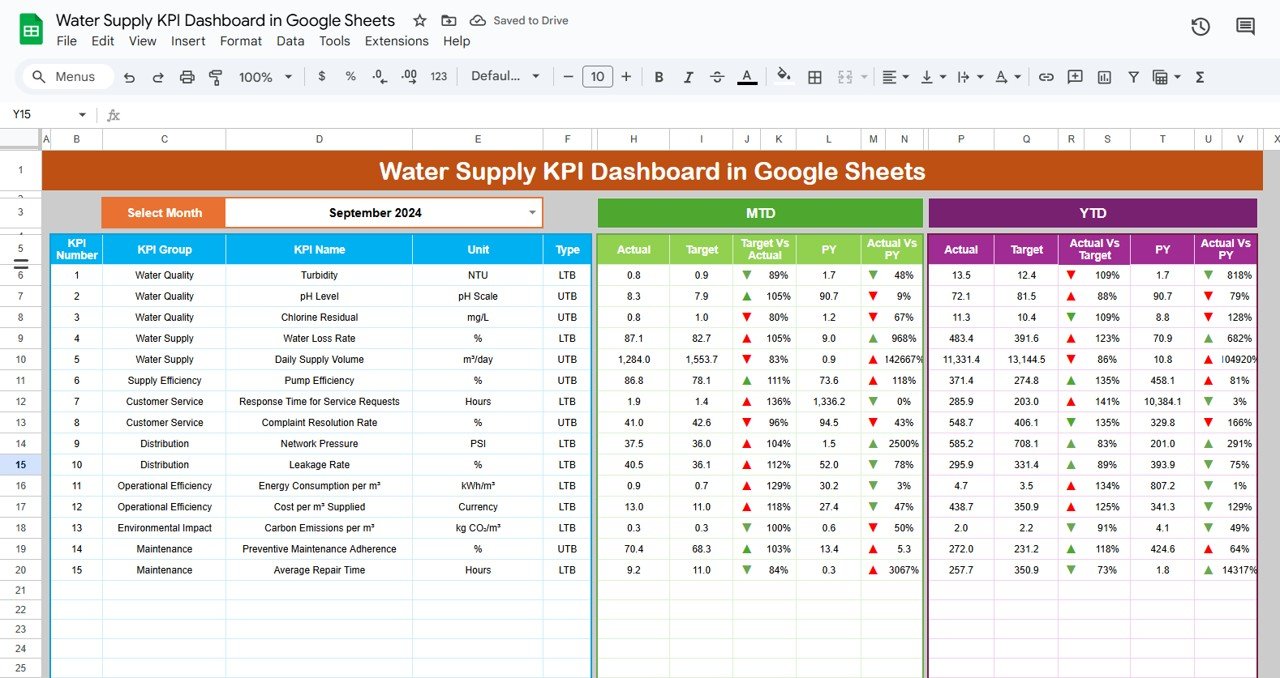Open the Data menu
Screen dimensions: 1280x678
pos(290,41)
